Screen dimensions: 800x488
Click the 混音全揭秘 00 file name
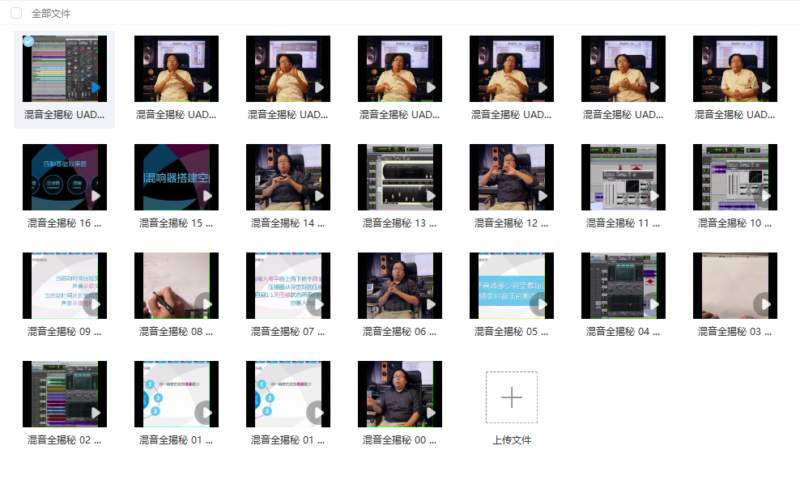(399, 440)
